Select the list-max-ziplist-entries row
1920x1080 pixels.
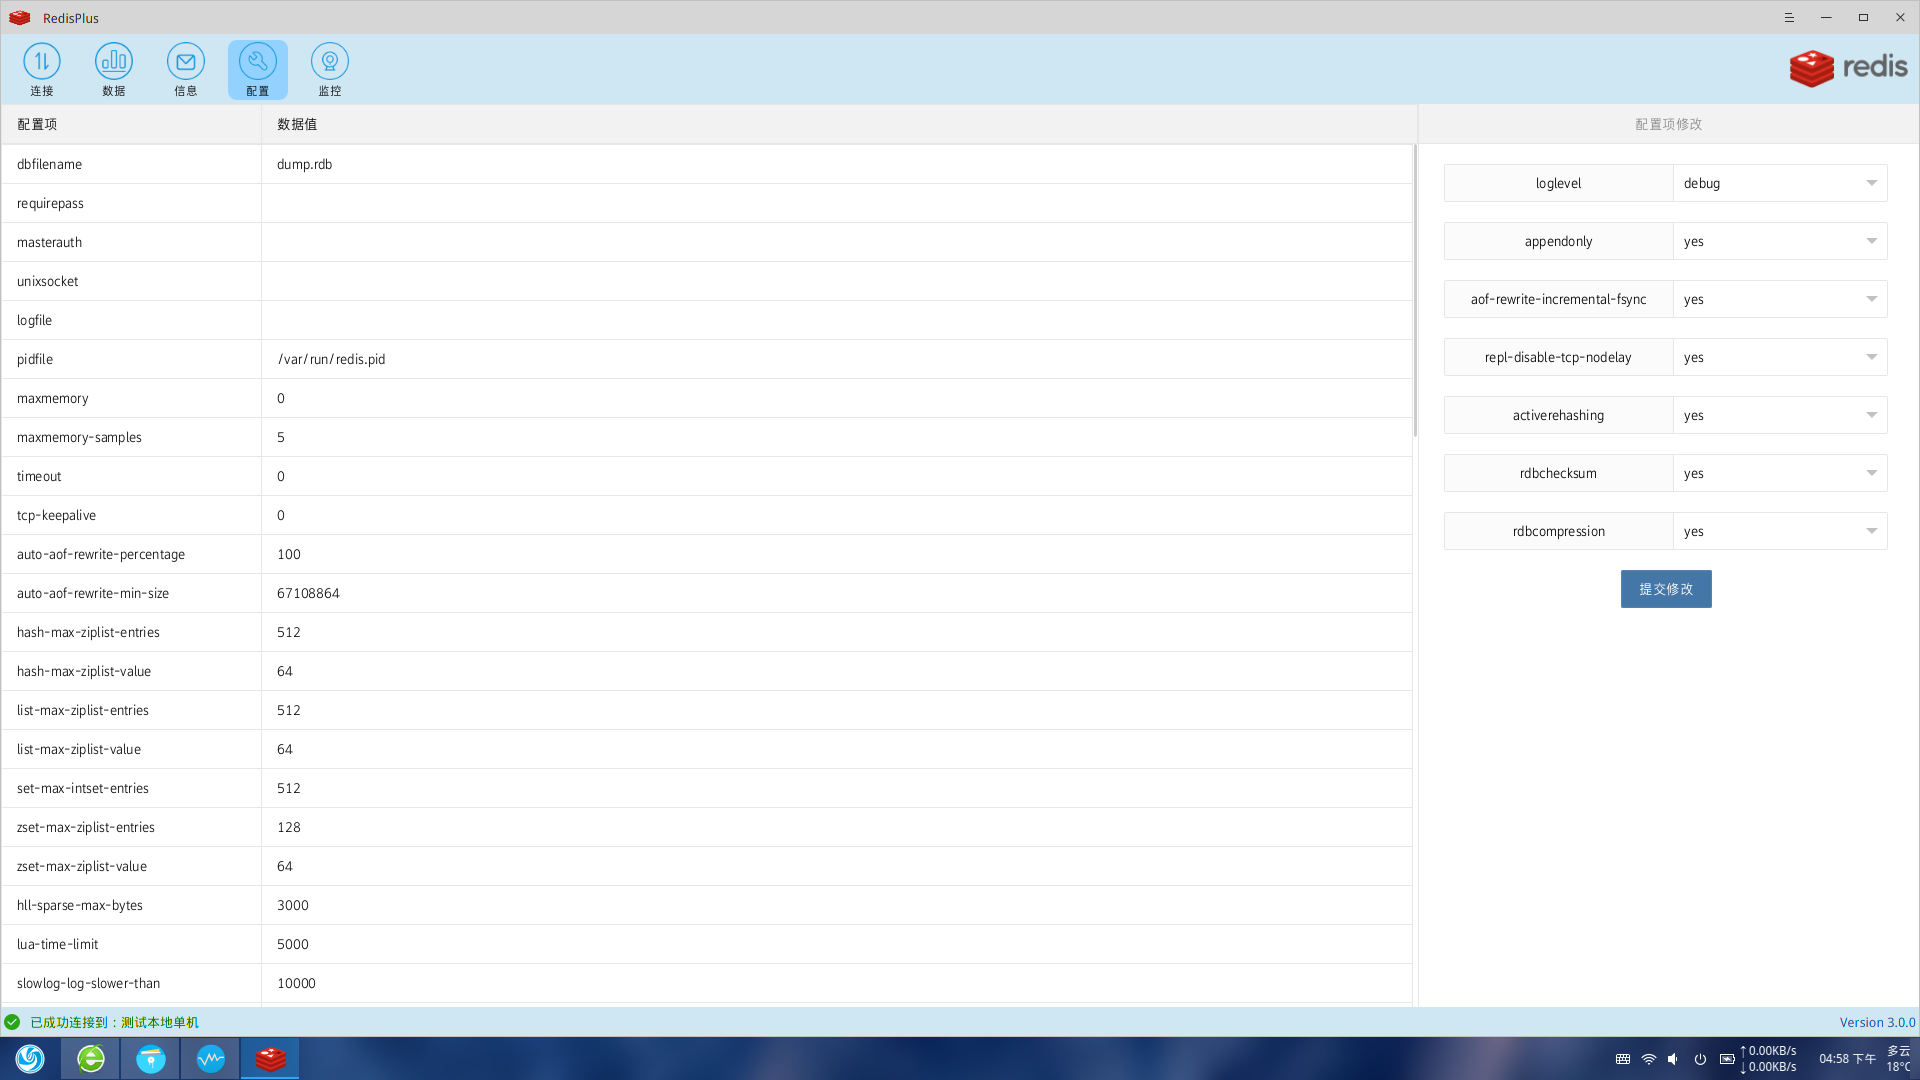(x=707, y=710)
